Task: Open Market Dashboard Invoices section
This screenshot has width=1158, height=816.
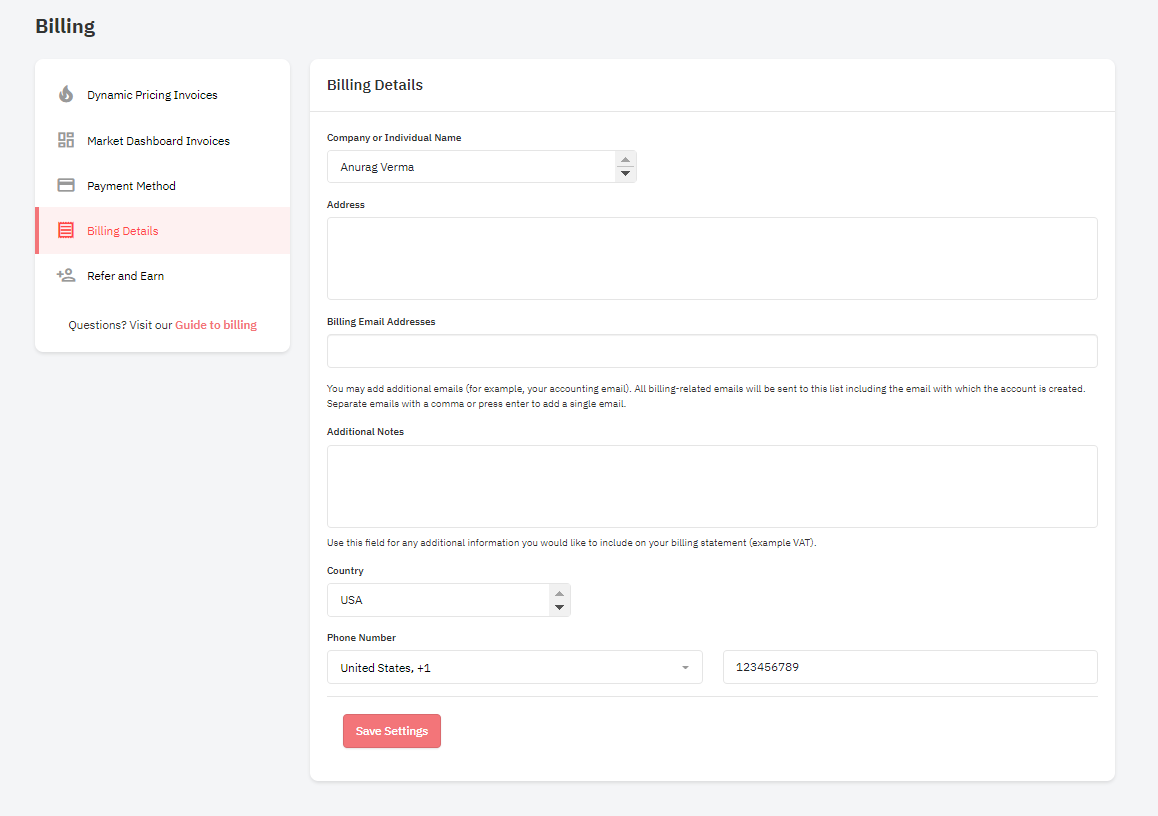Action: [162, 141]
